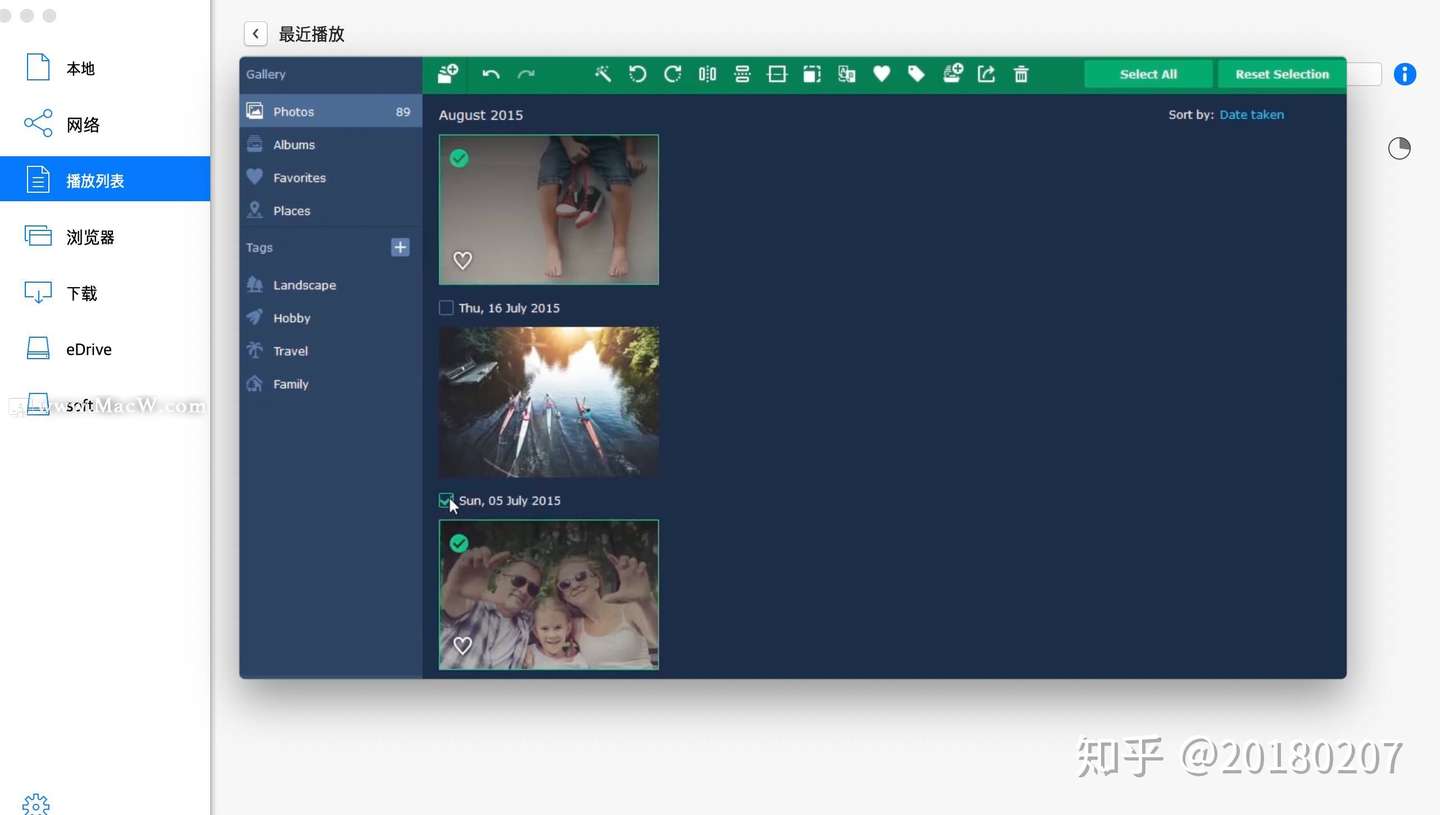Rotate photo clockwise

tap(672, 74)
